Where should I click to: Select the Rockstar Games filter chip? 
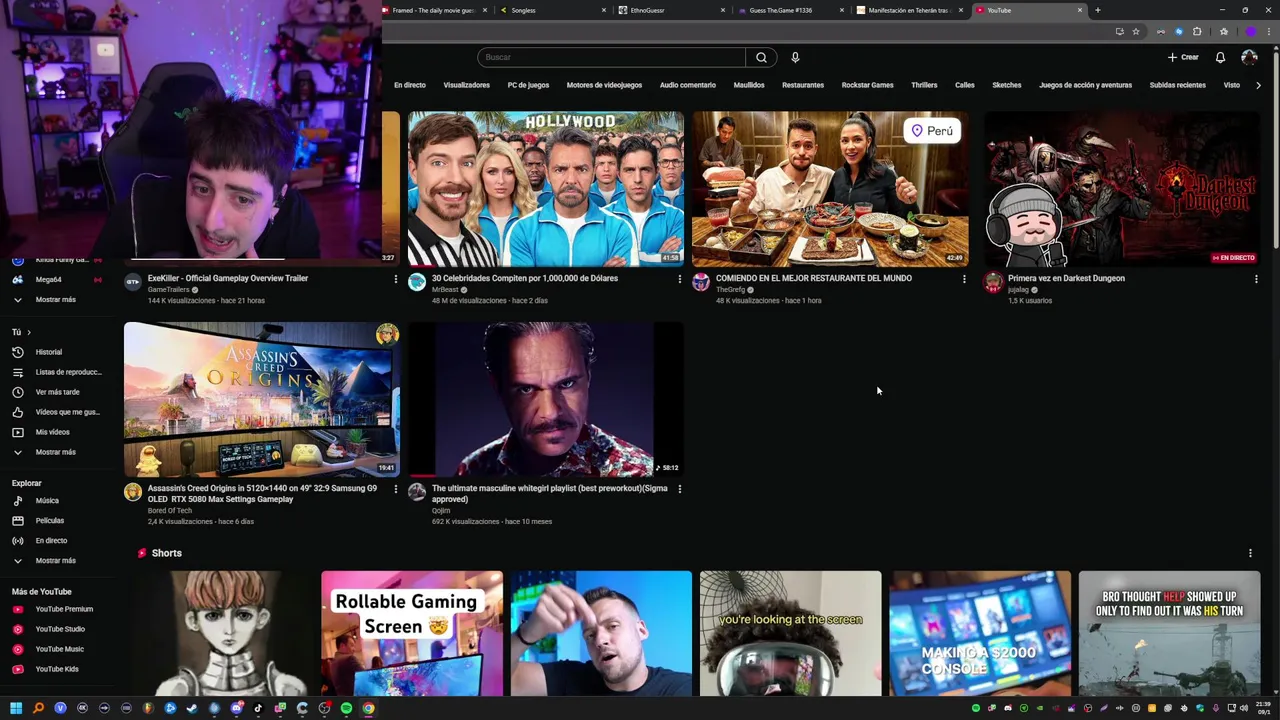click(868, 85)
